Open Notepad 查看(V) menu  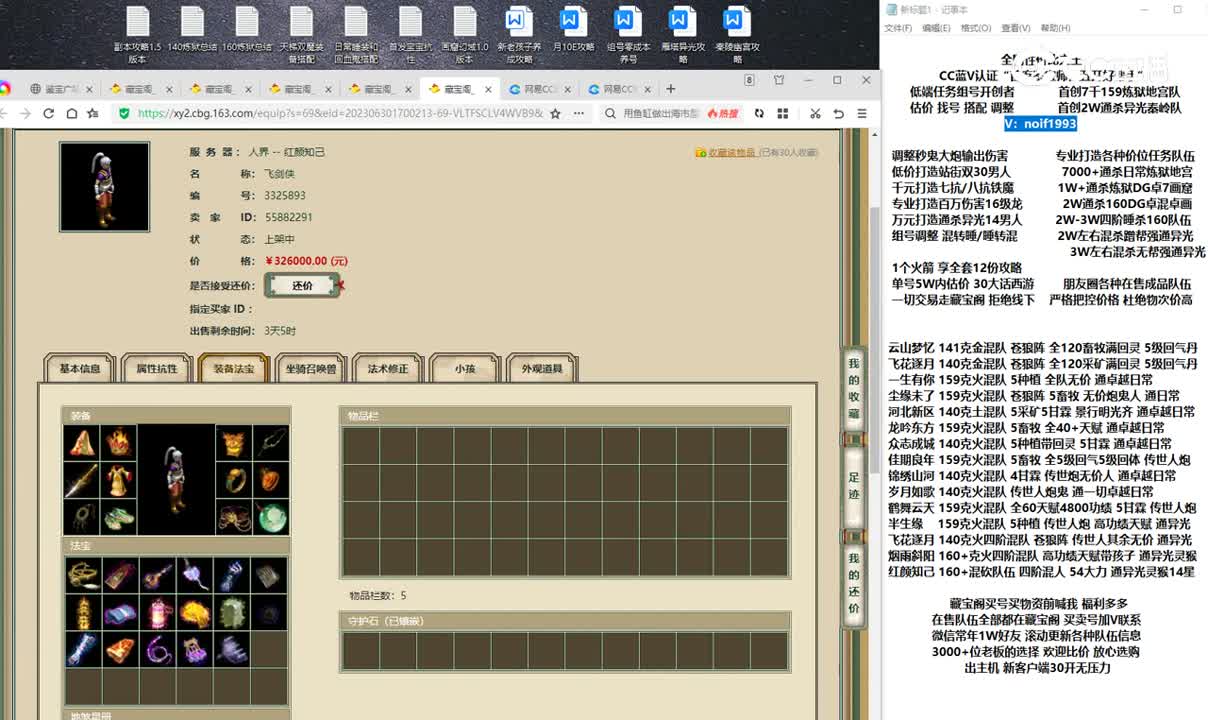tap(1015, 28)
